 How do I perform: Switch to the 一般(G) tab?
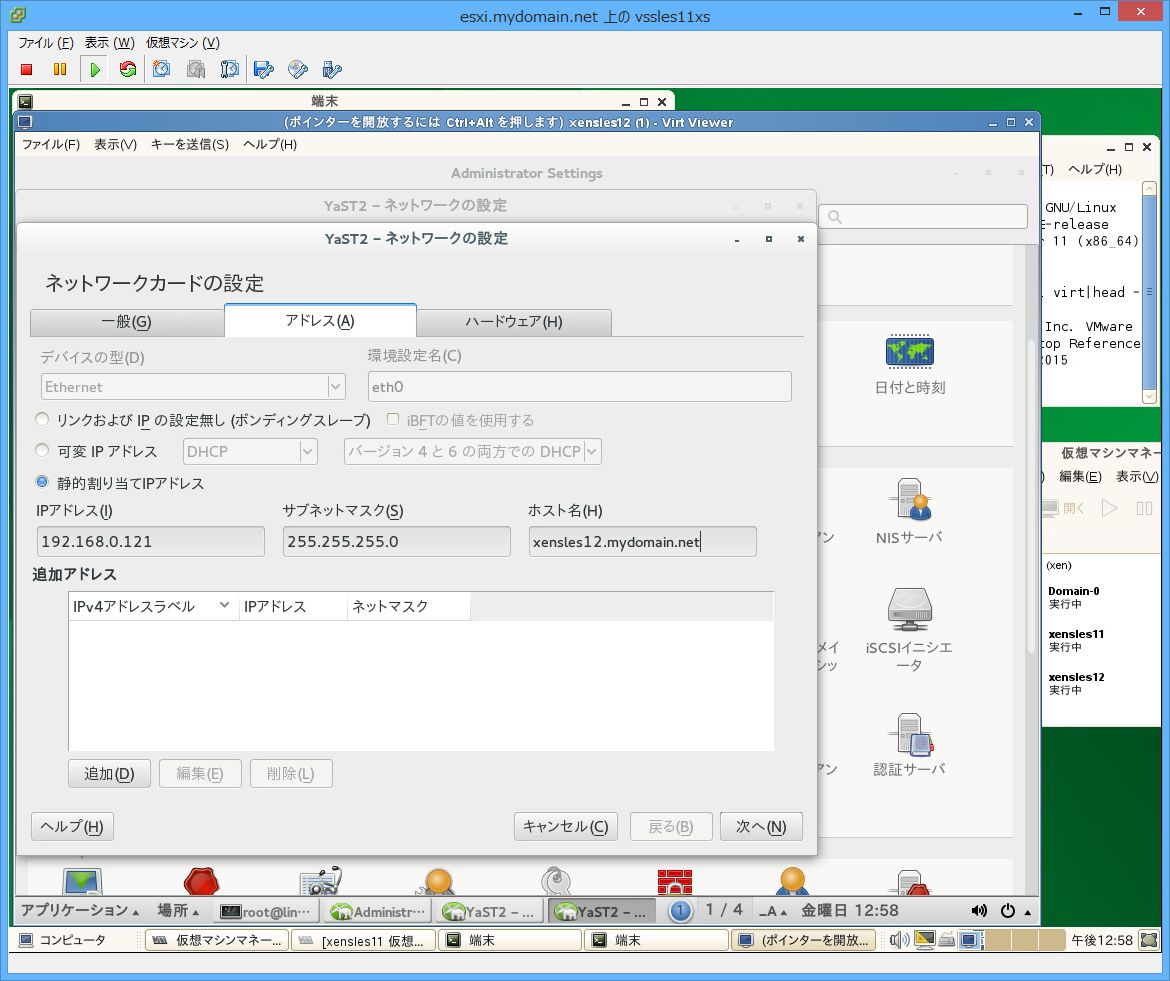pos(127,322)
